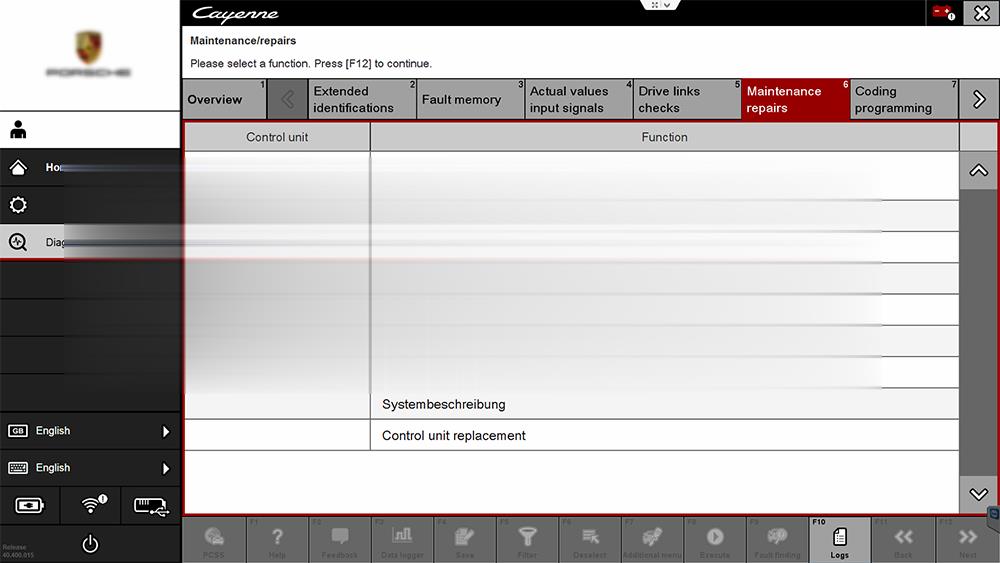The height and width of the screenshot is (563, 1000).
Task: Select the Systembeschreibung function row
Action: (571, 404)
